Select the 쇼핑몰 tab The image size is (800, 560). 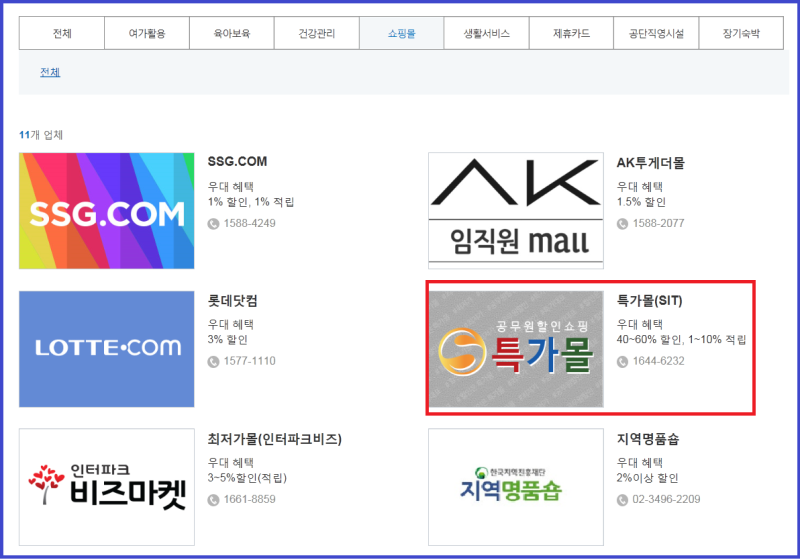[402, 33]
